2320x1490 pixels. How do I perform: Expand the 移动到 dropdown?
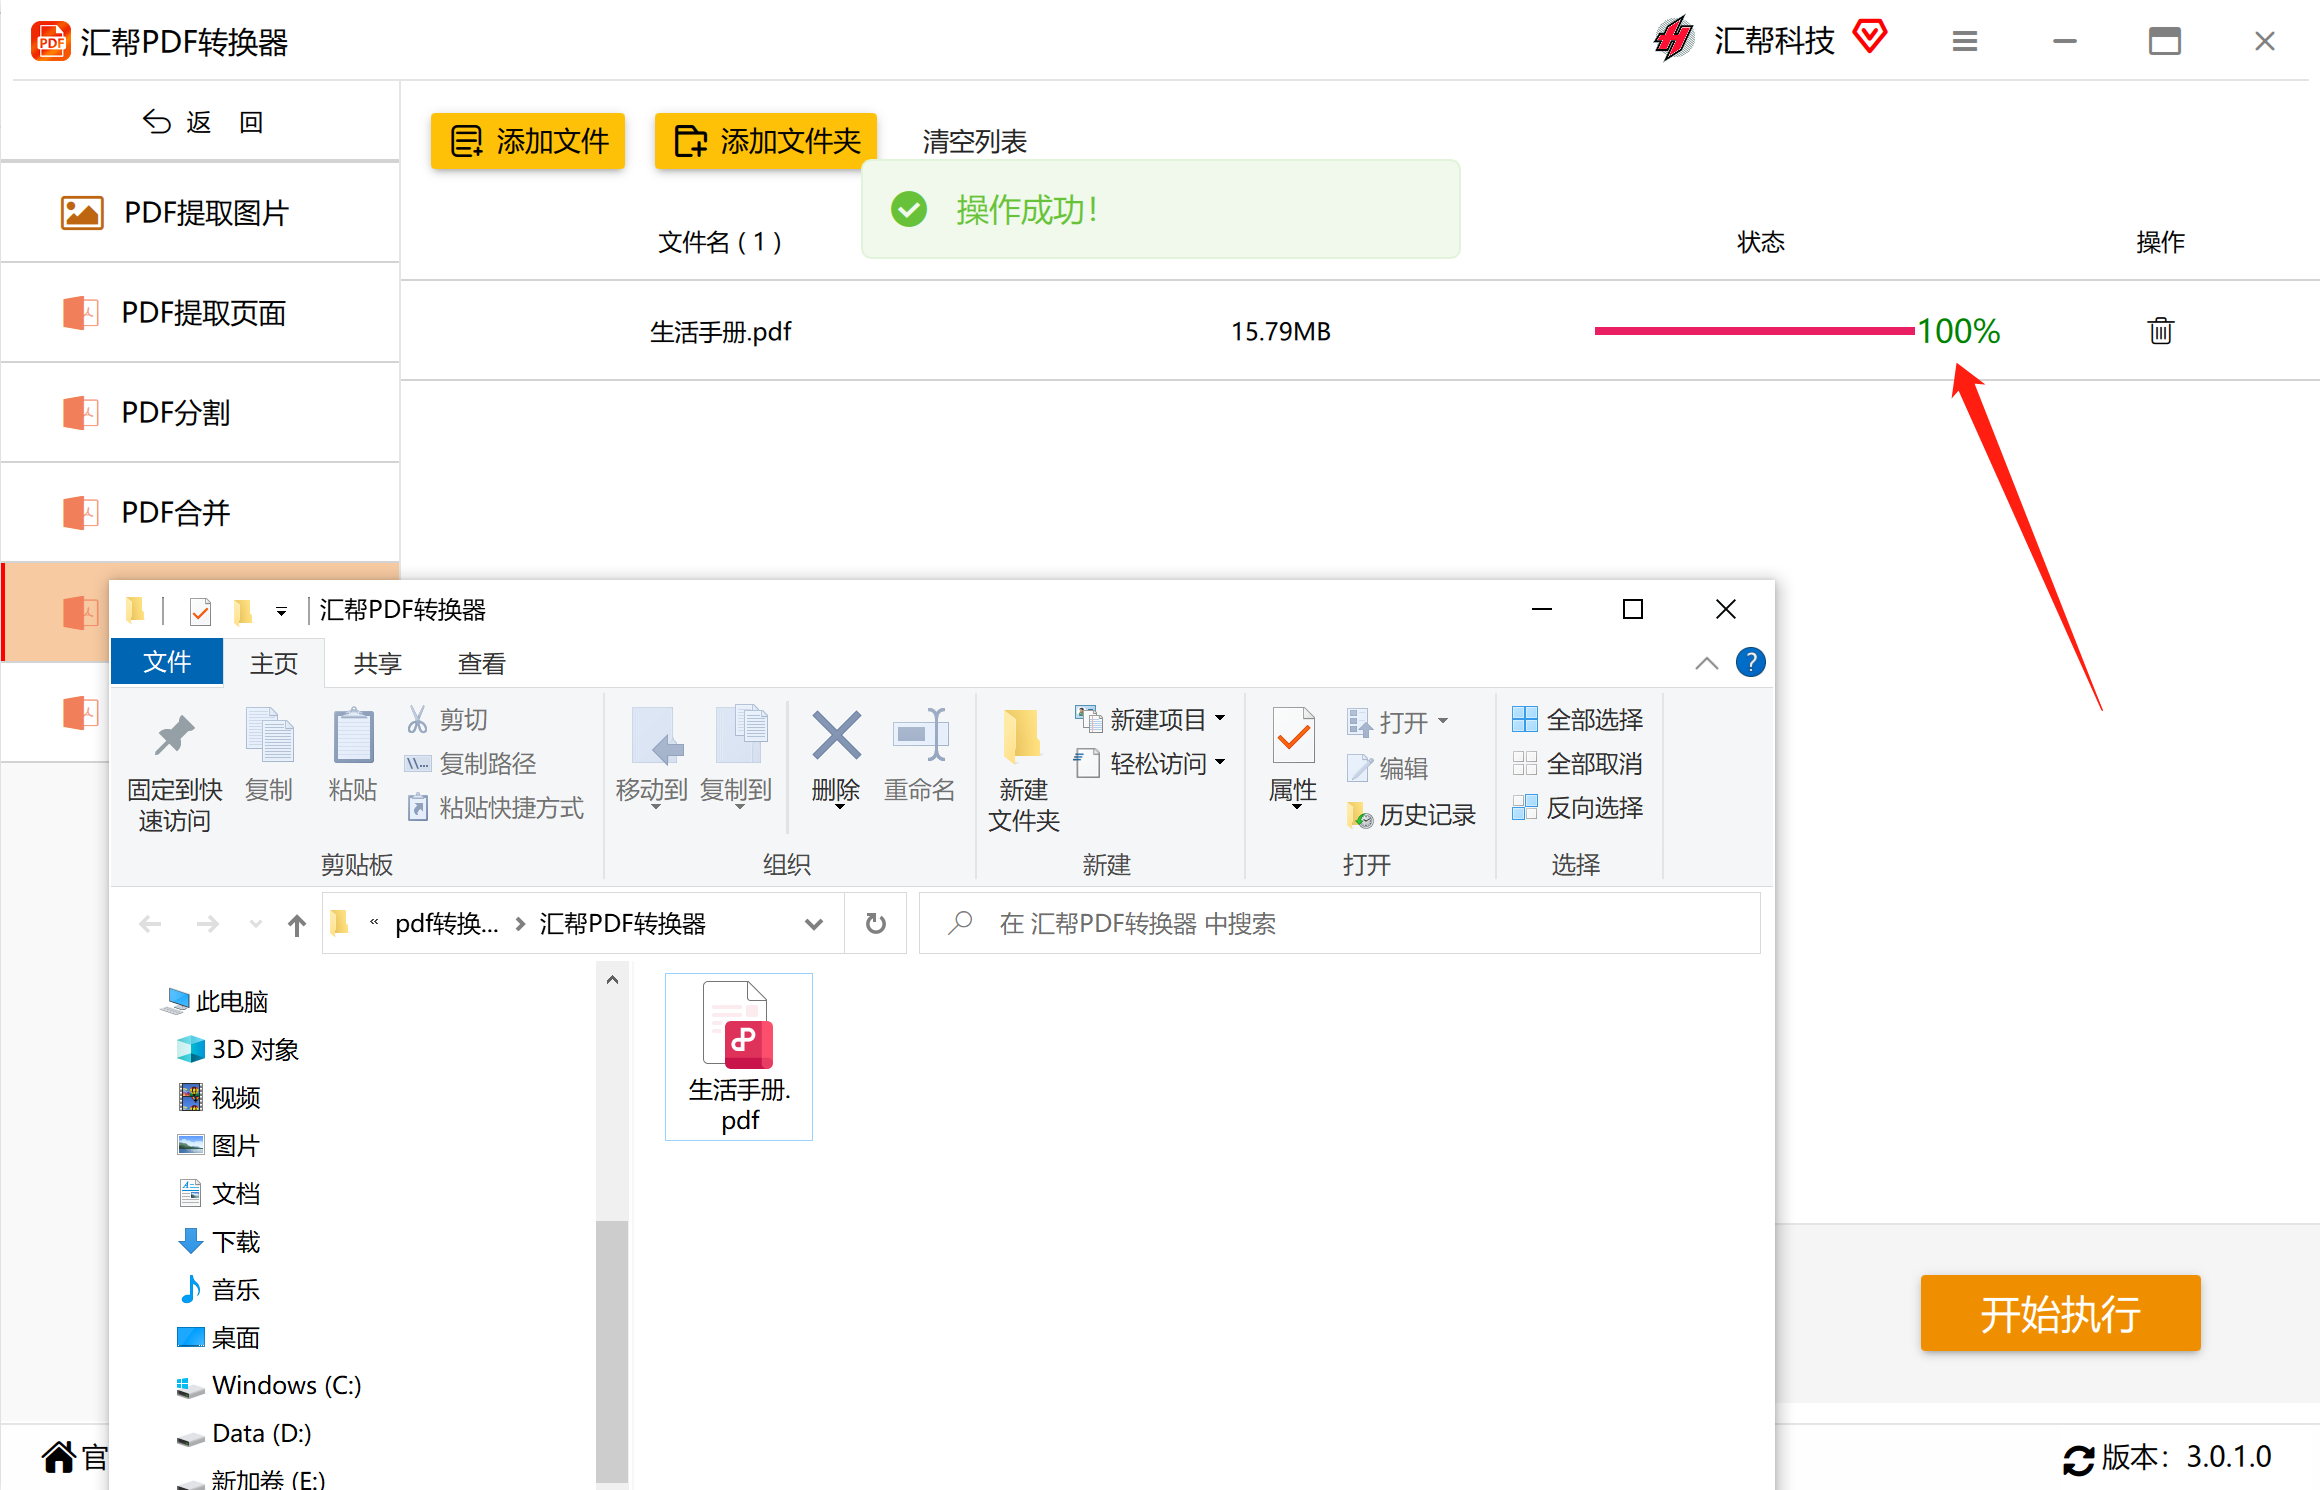click(x=656, y=805)
